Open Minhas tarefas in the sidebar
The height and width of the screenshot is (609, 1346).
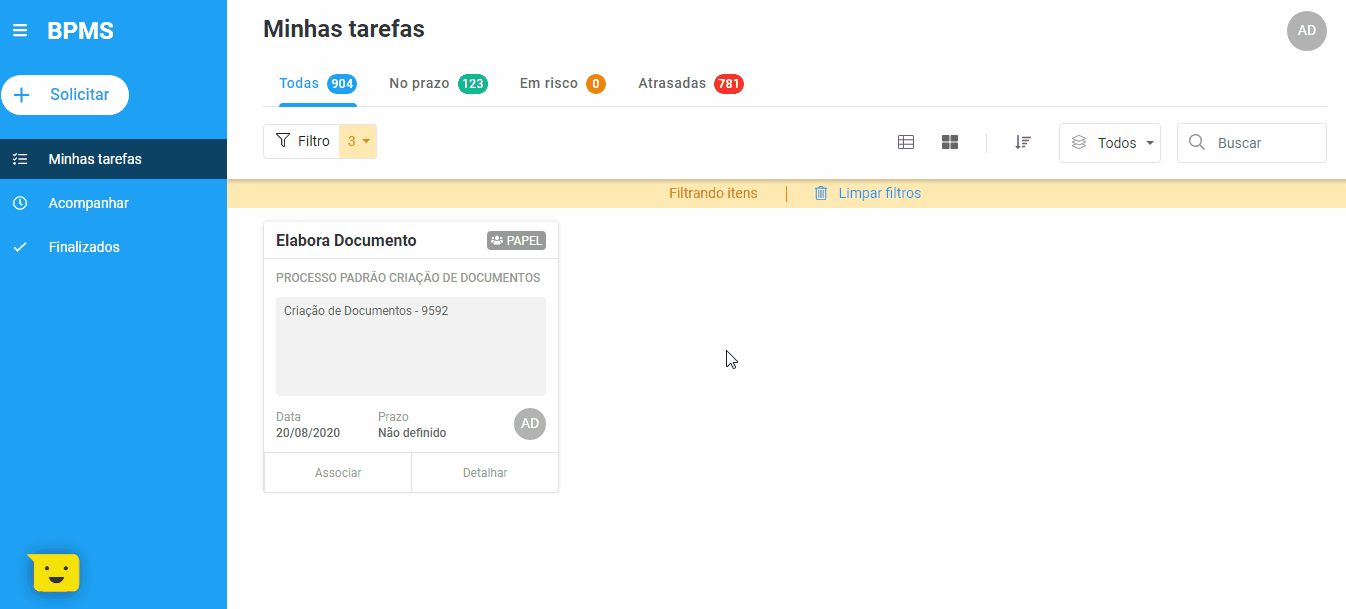[x=113, y=159]
